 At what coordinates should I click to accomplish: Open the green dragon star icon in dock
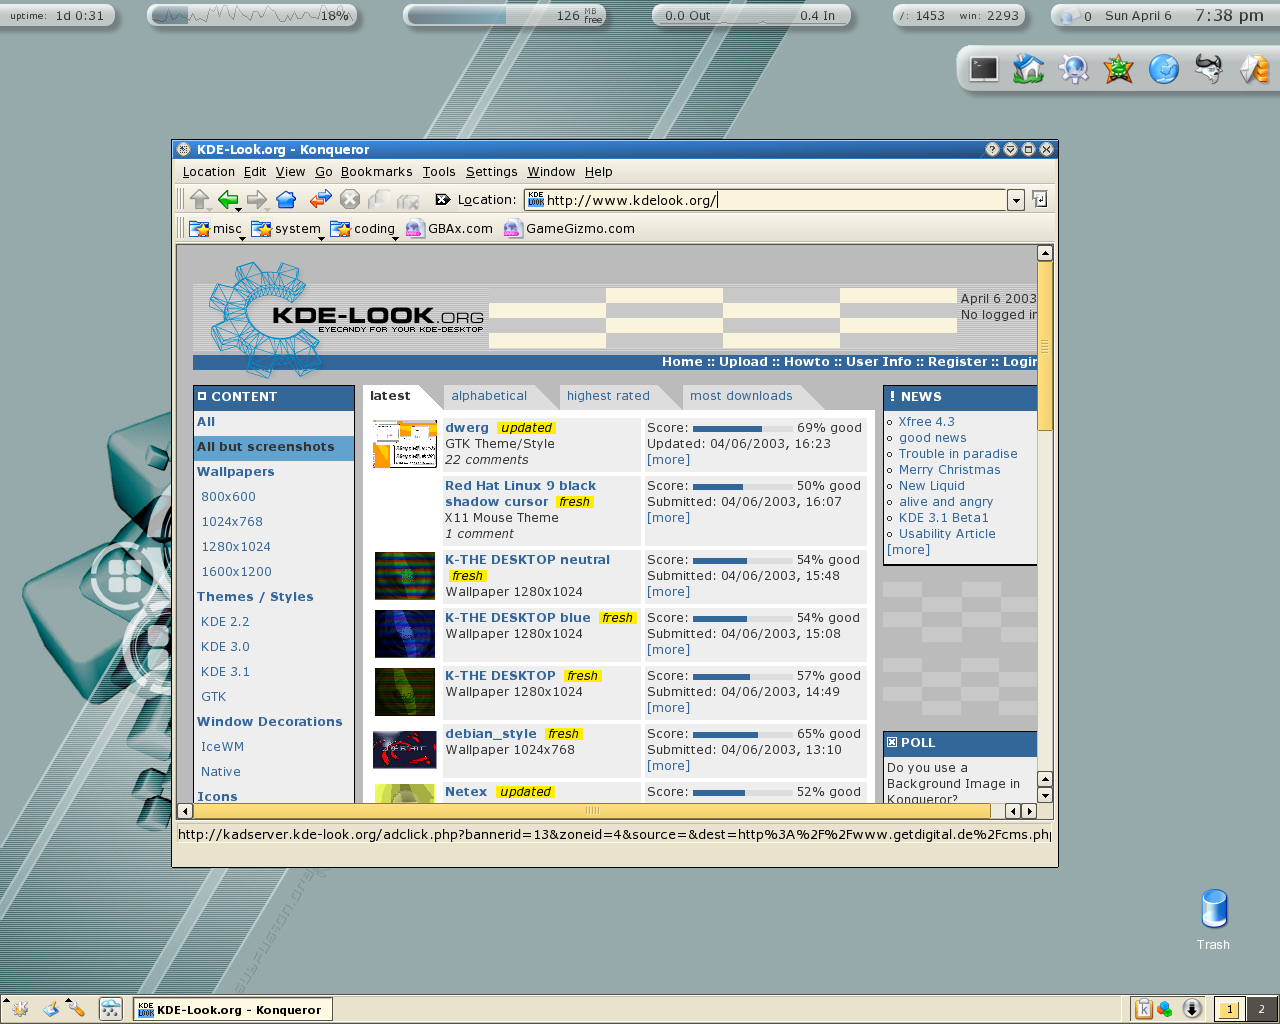[x=1119, y=69]
